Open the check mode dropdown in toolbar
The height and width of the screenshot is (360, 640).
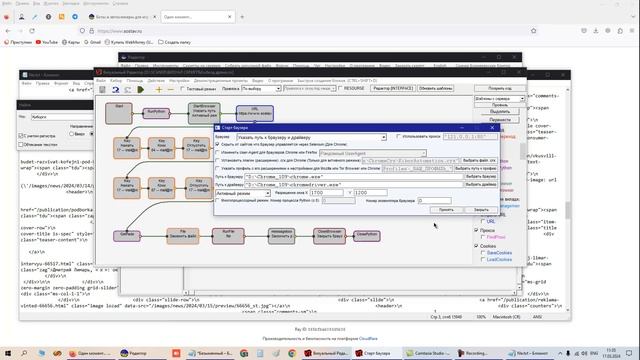(261, 89)
